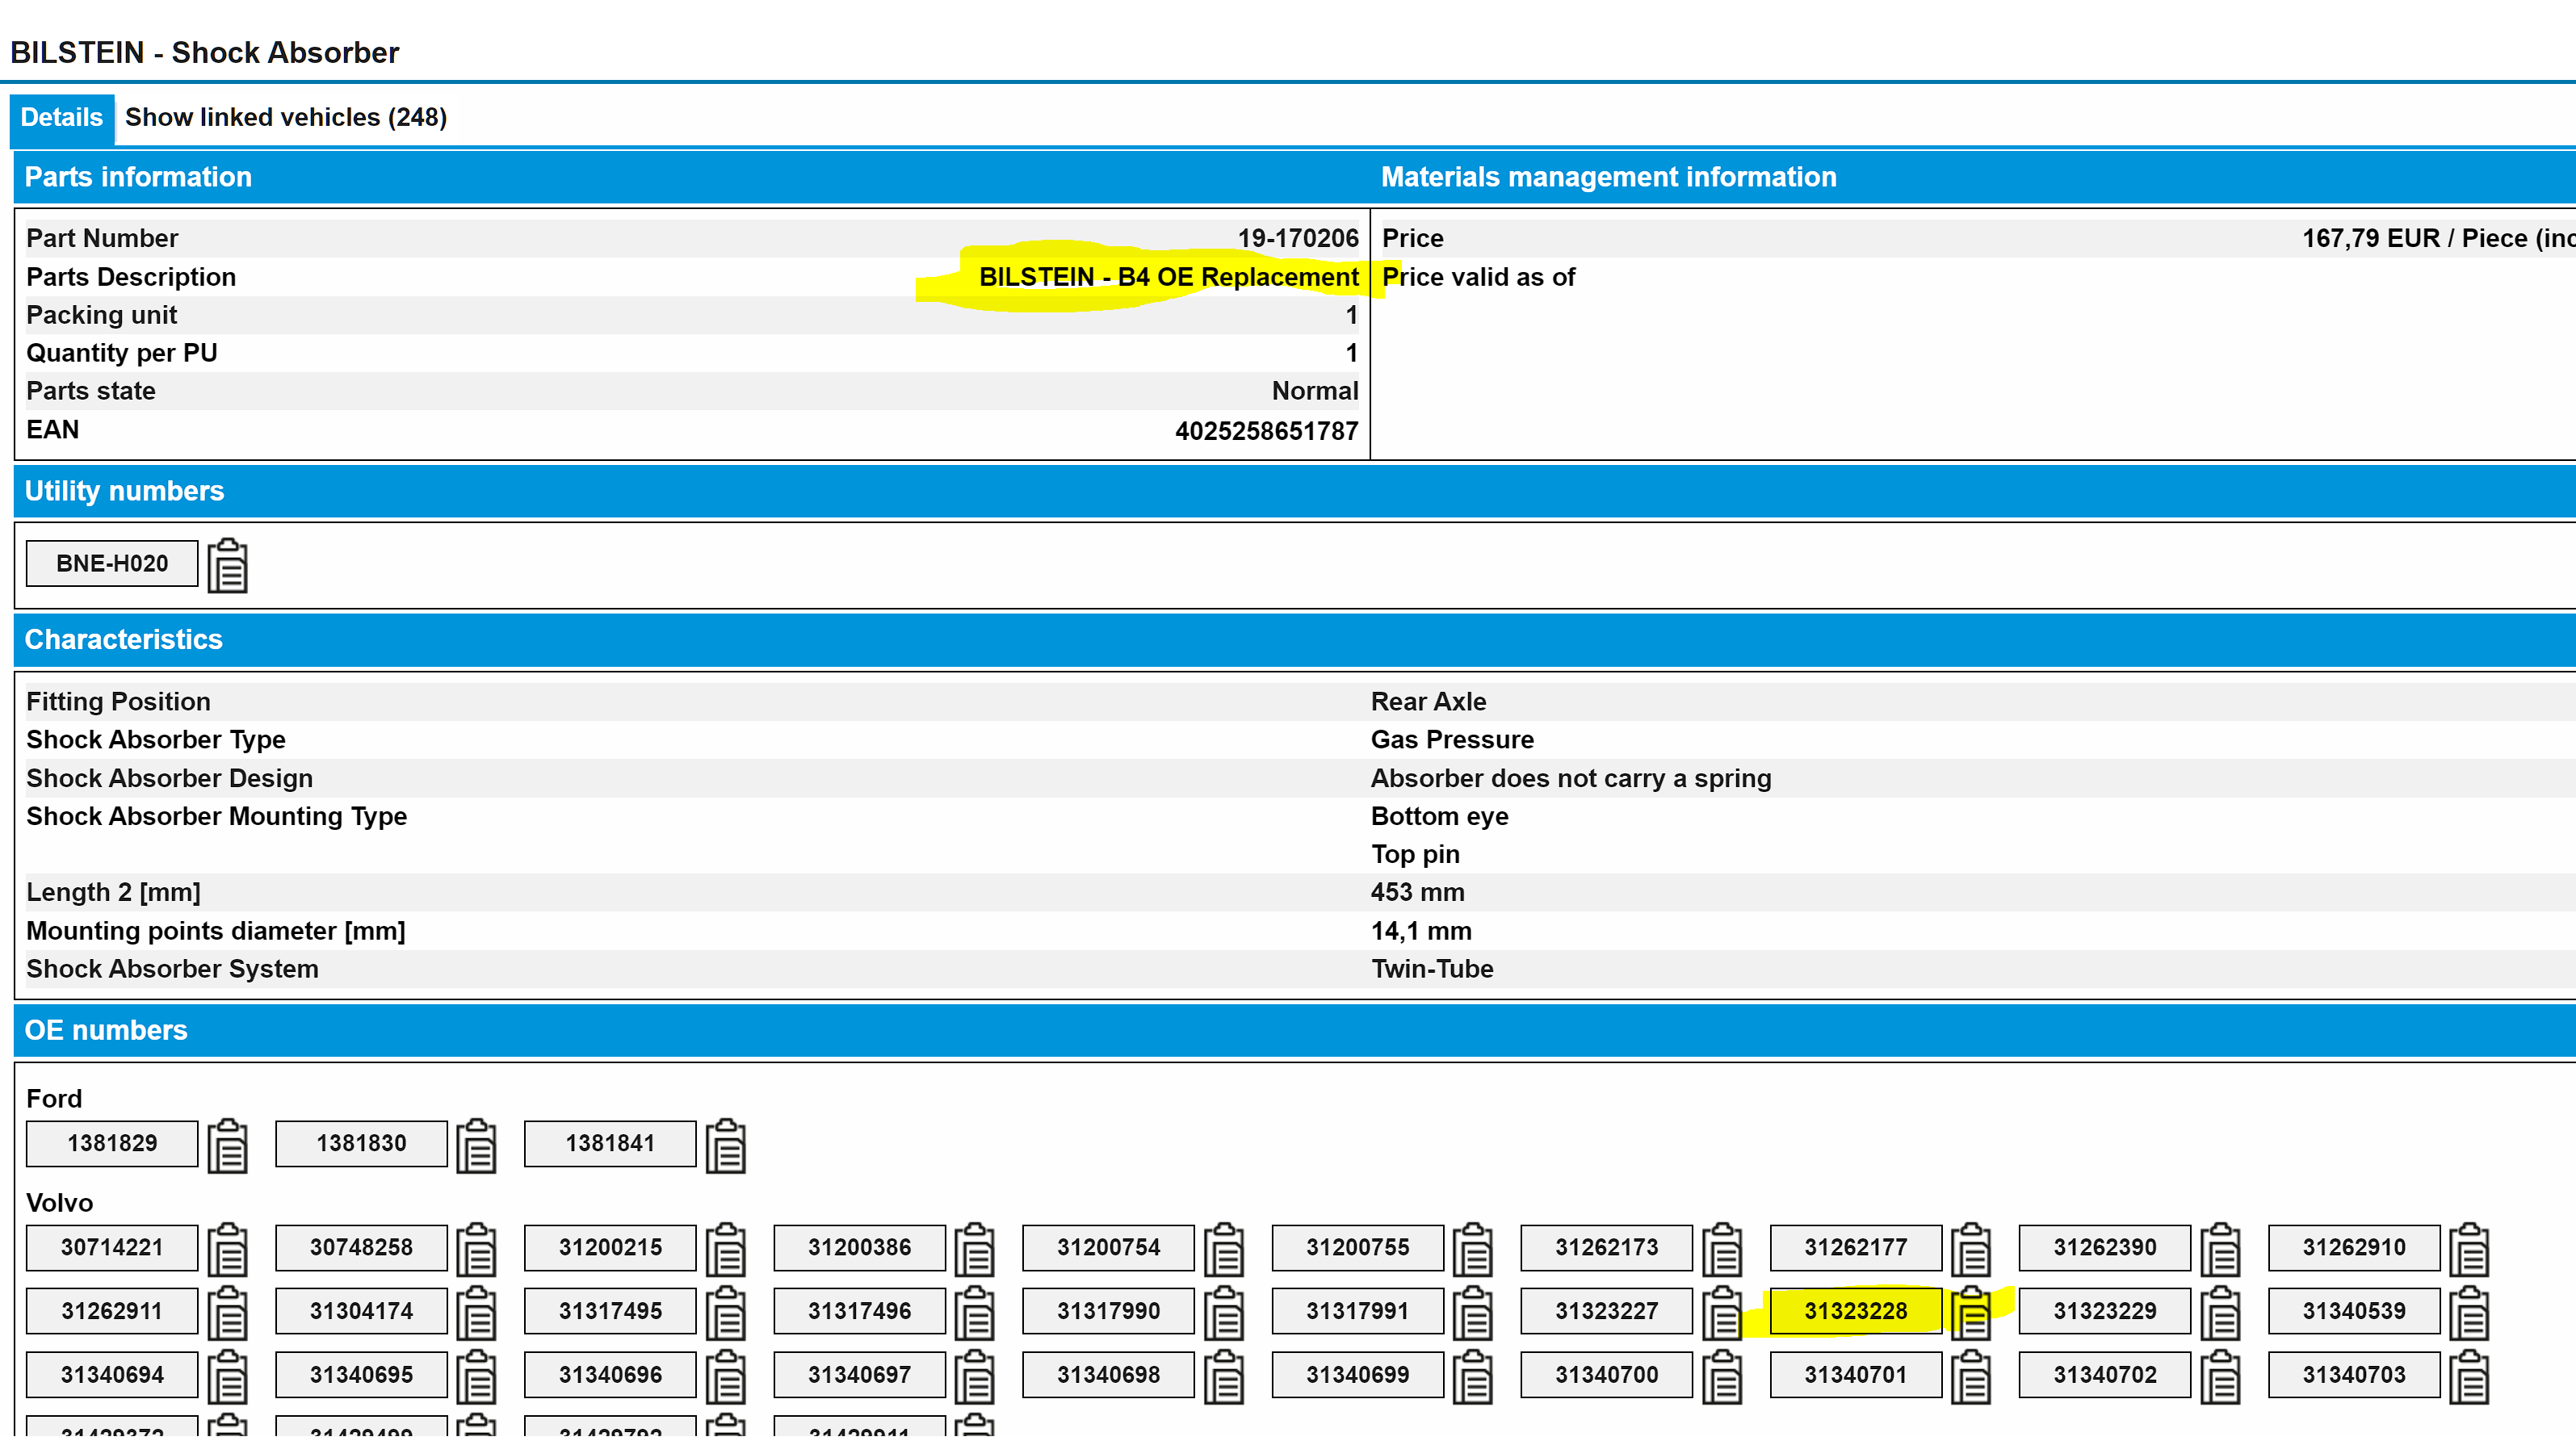Click the Rear Axle fitting position value

click(1428, 702)
